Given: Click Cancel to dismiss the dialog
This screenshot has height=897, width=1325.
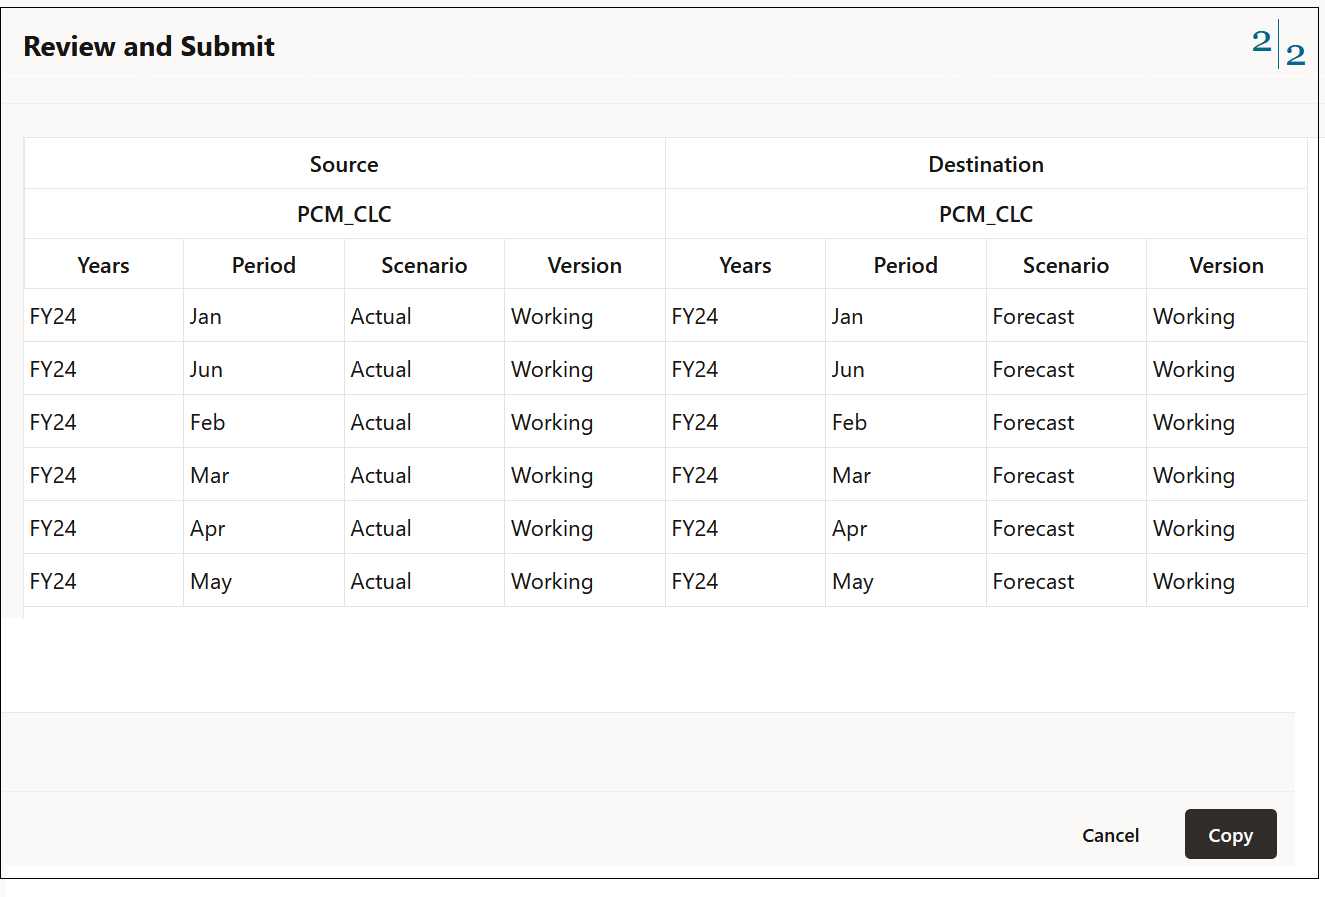Looking at the screenshot, I should coord(1110,835).
